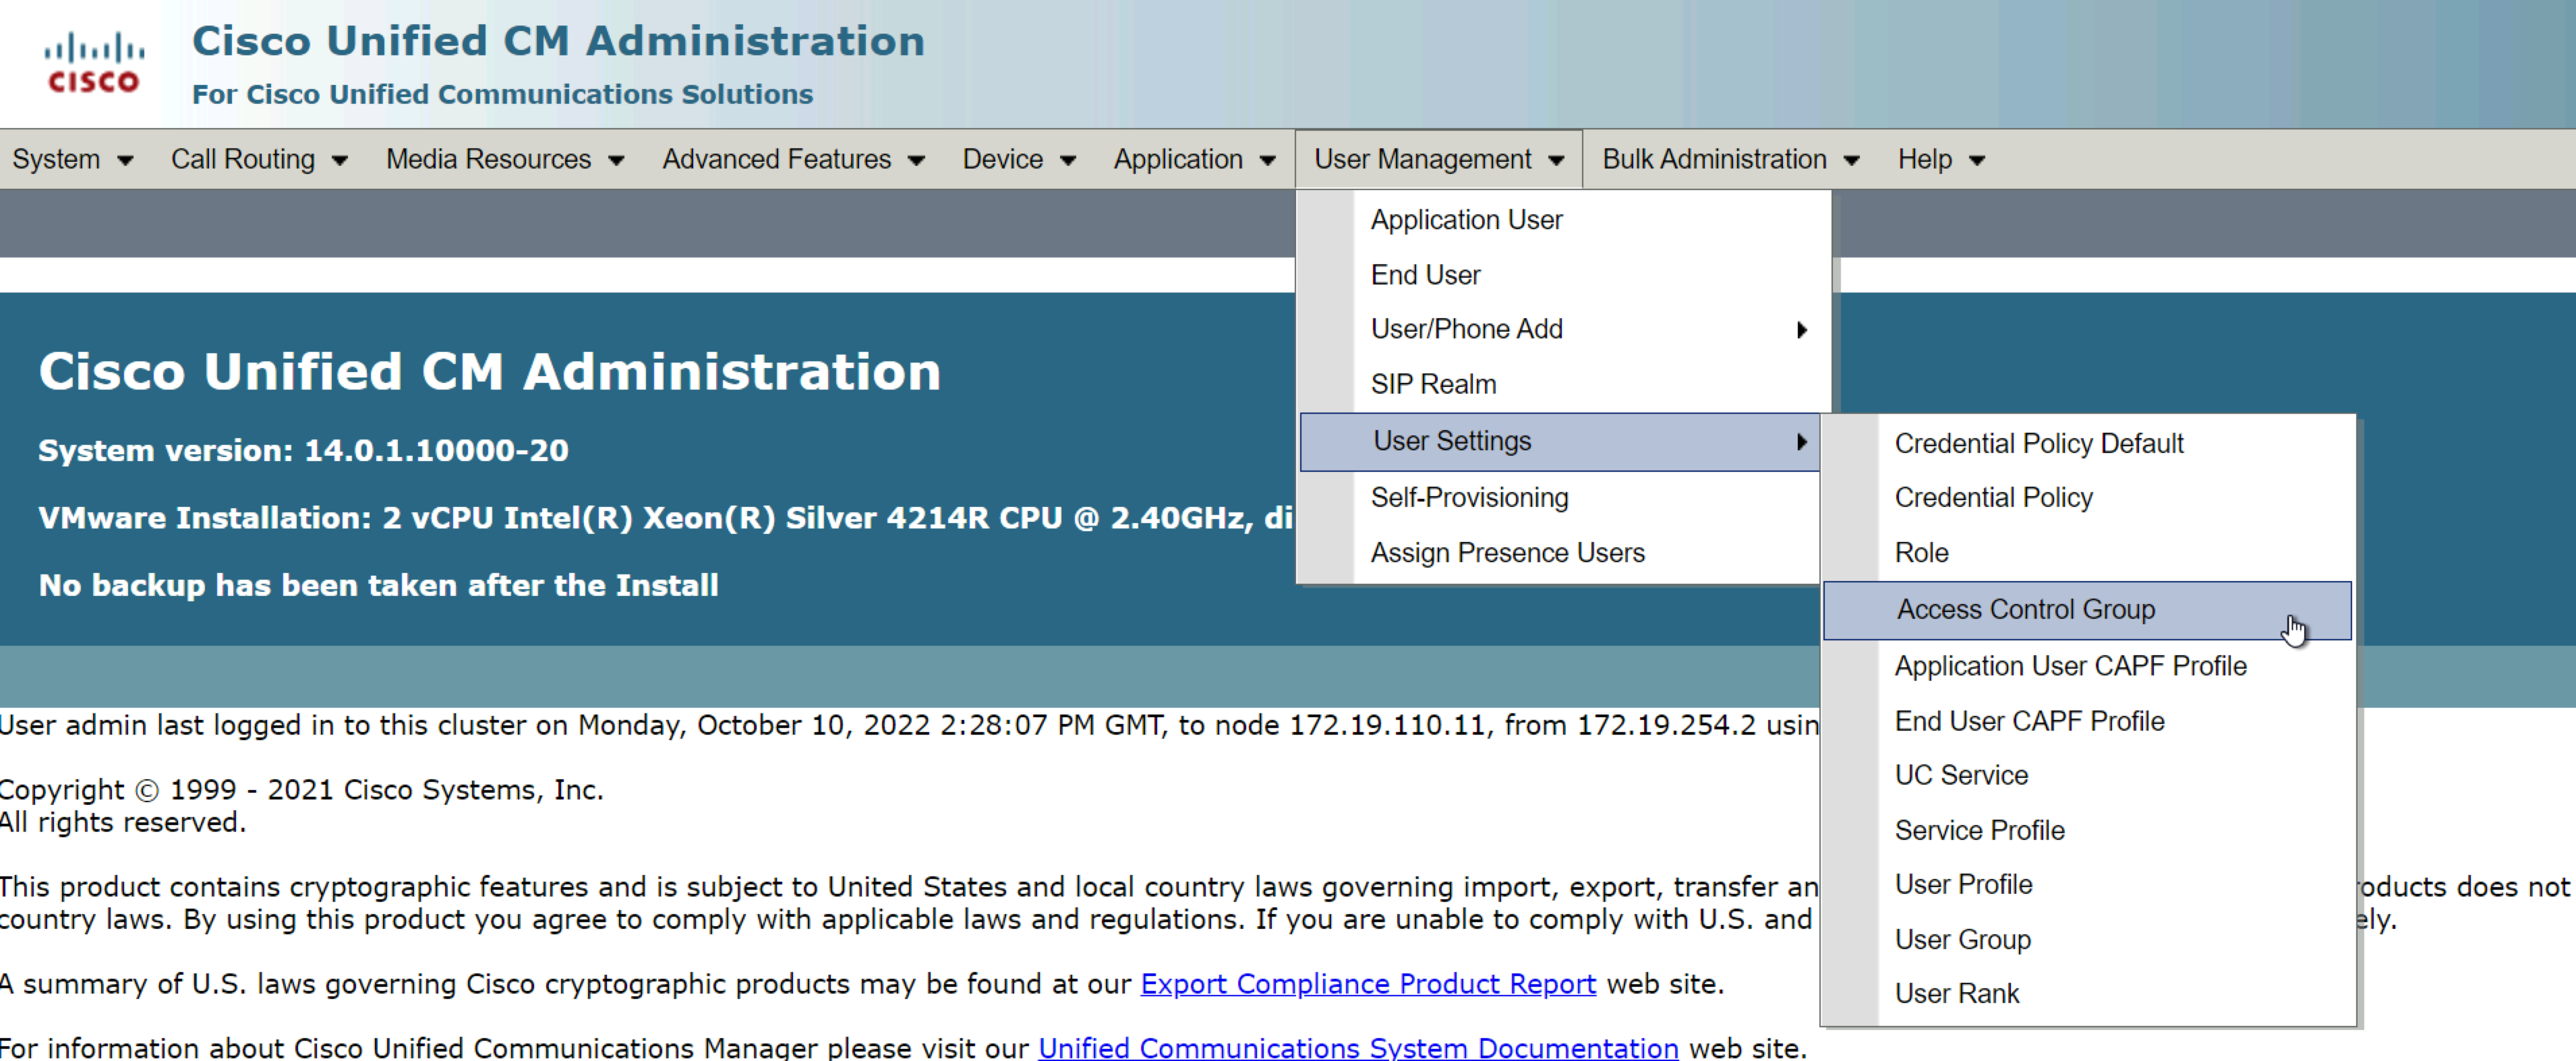Open Access Control Group
The width and height of the screenshot is (2576, 1061).
[2088, 610]
